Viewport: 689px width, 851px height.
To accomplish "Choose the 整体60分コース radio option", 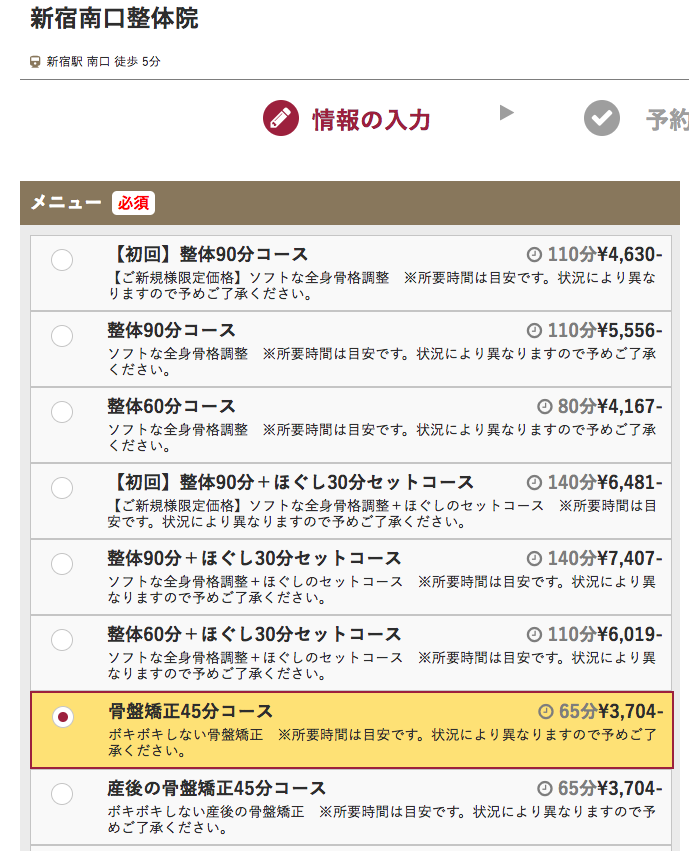I will pos(62,412).
